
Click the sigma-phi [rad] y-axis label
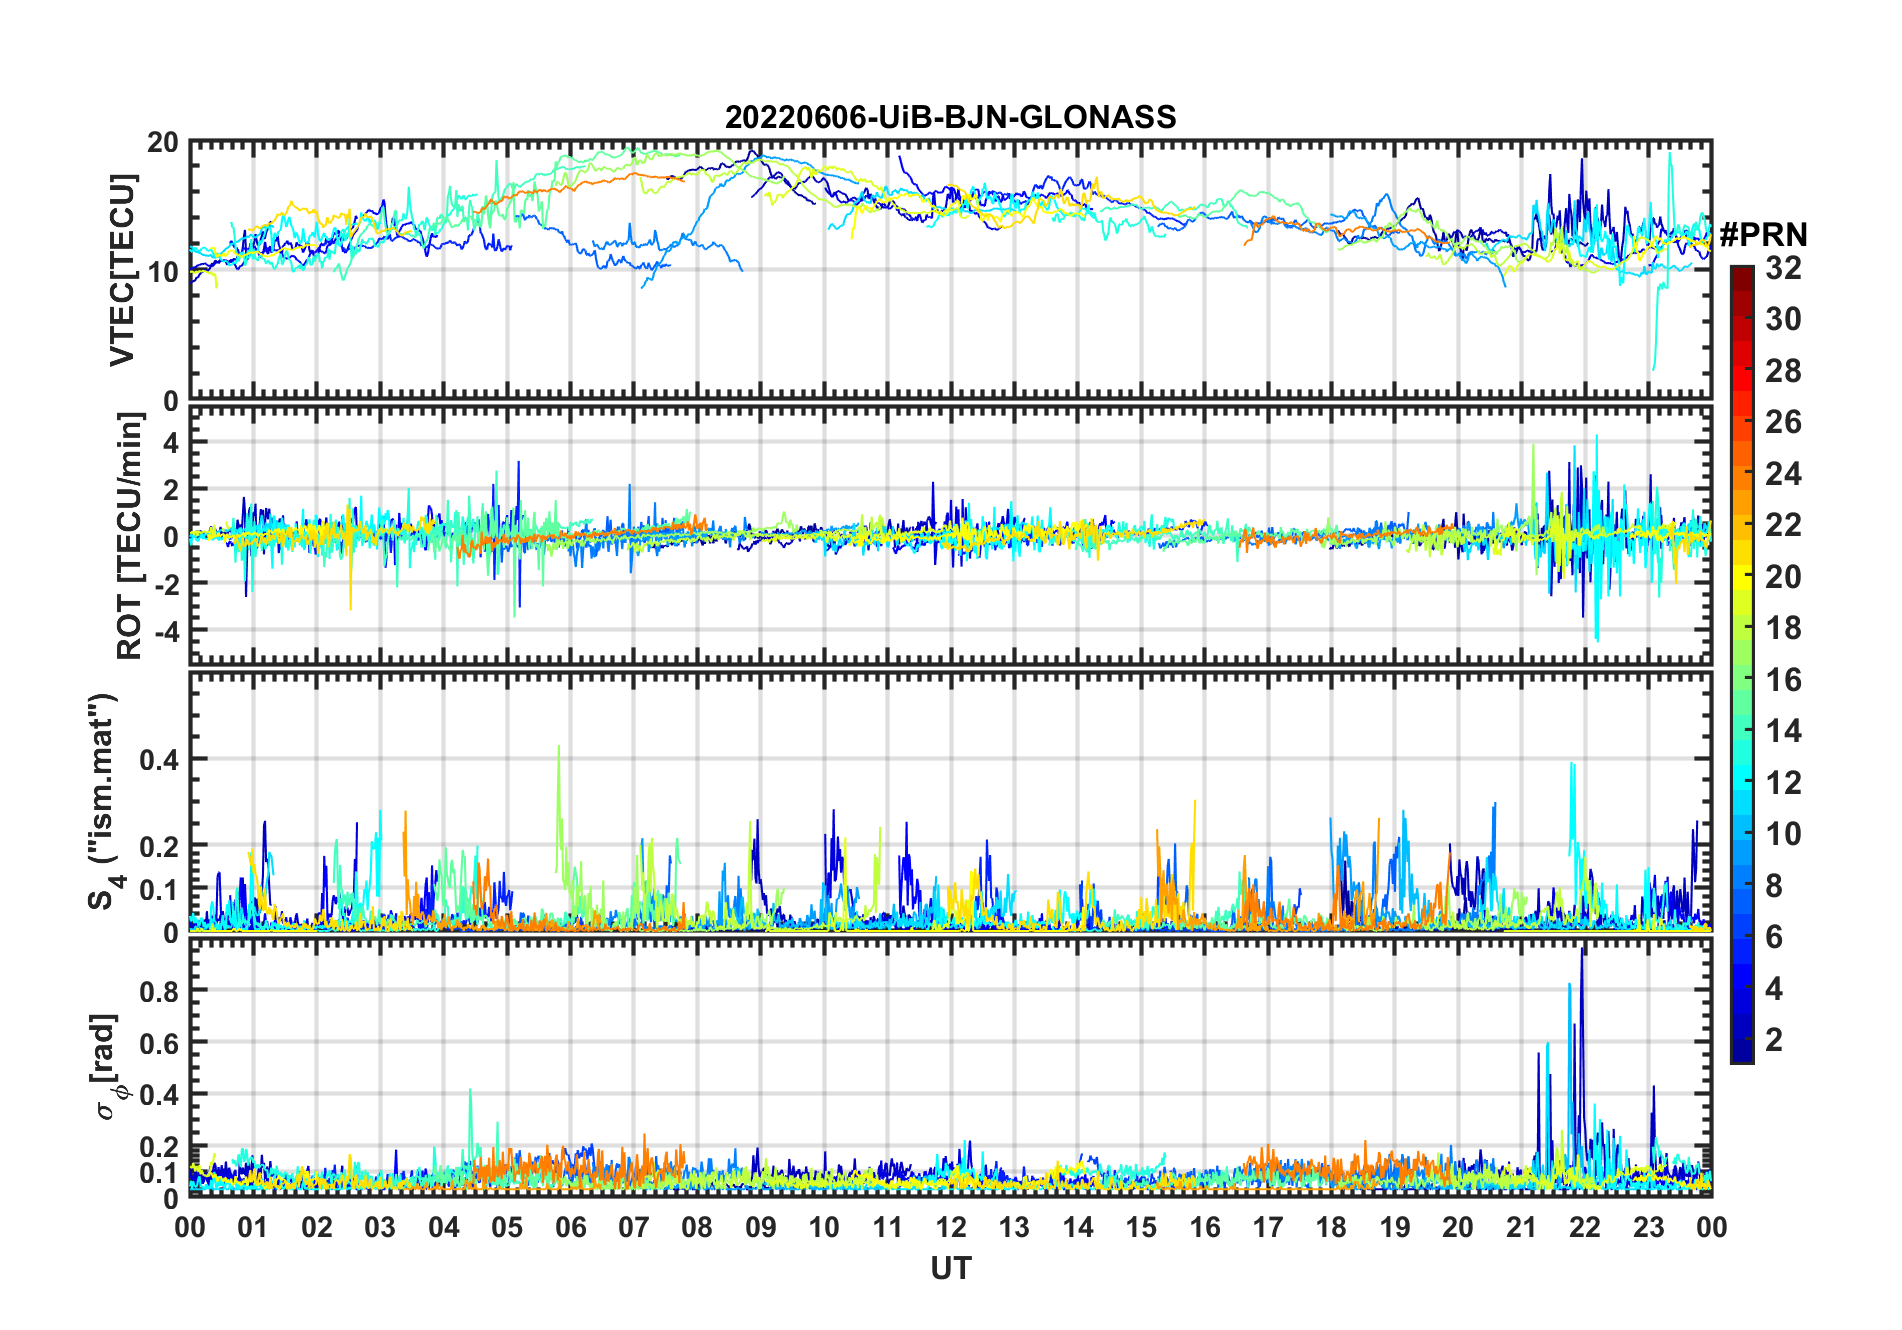(108, 1066)
